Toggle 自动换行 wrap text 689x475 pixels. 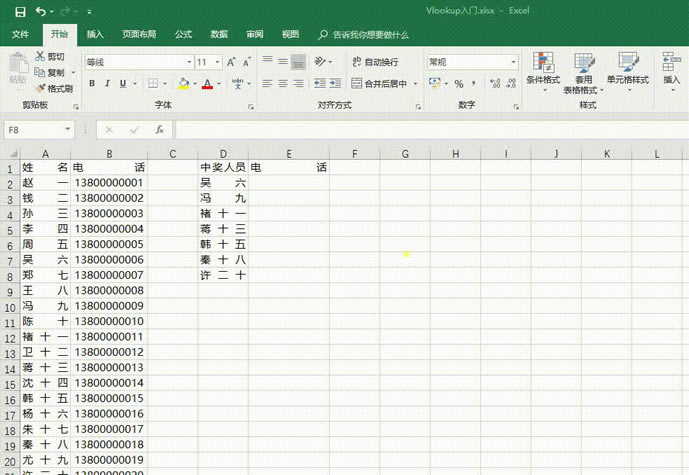pos(375,62)
